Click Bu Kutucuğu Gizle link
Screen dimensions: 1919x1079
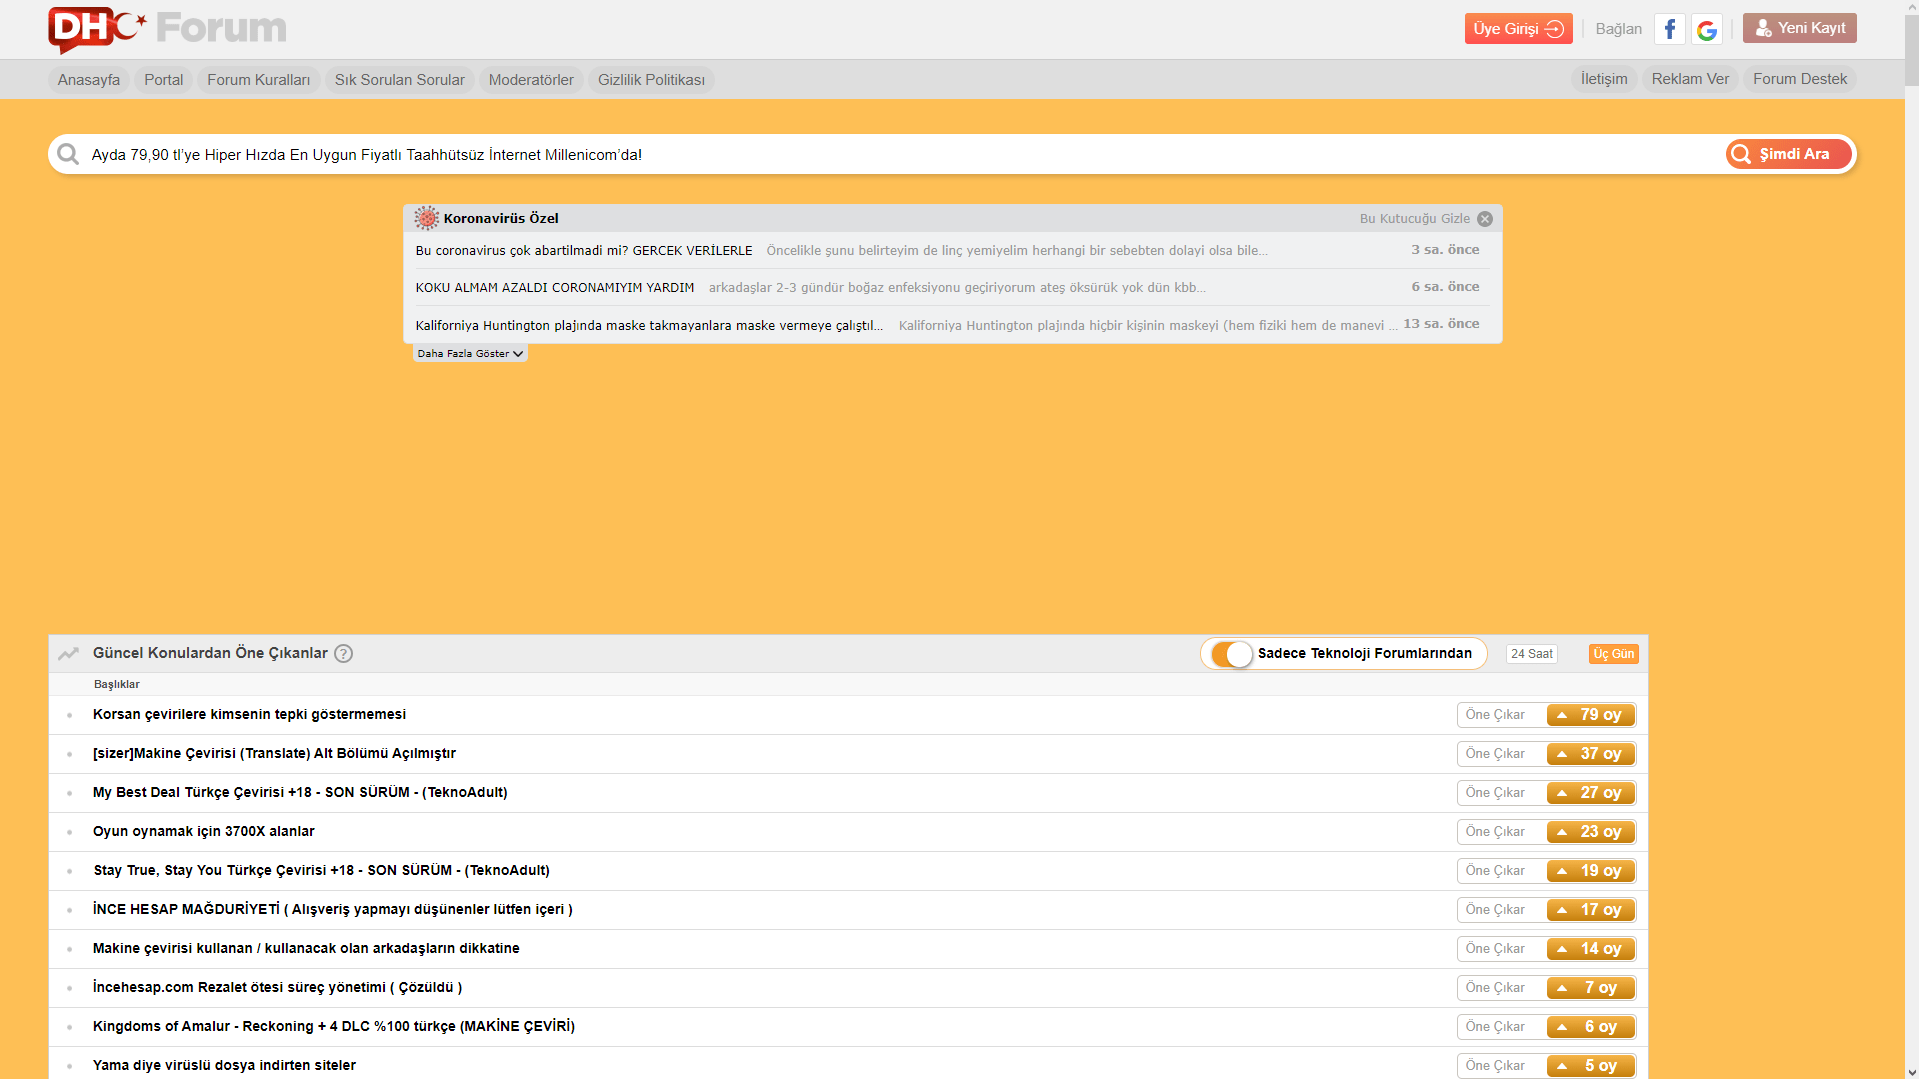(x=1414, y=219)
